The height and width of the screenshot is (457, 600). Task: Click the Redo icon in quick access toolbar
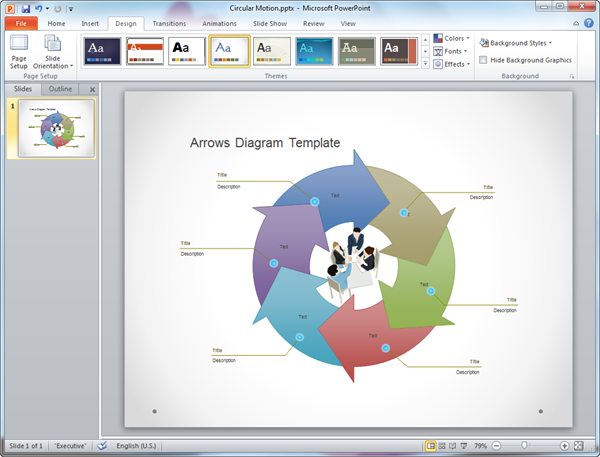coord(58,8)
